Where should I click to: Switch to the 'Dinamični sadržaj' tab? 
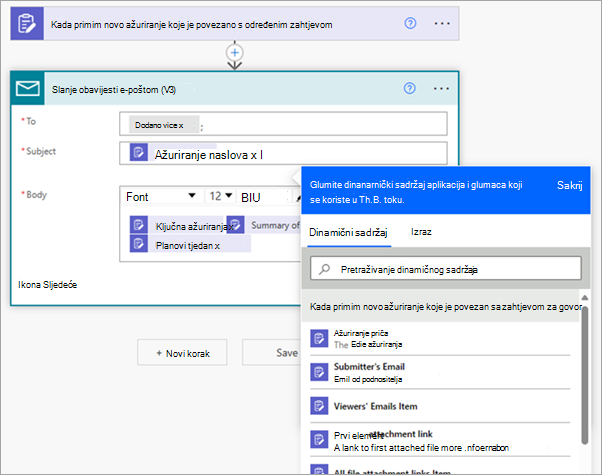click(x=348, y=232)
